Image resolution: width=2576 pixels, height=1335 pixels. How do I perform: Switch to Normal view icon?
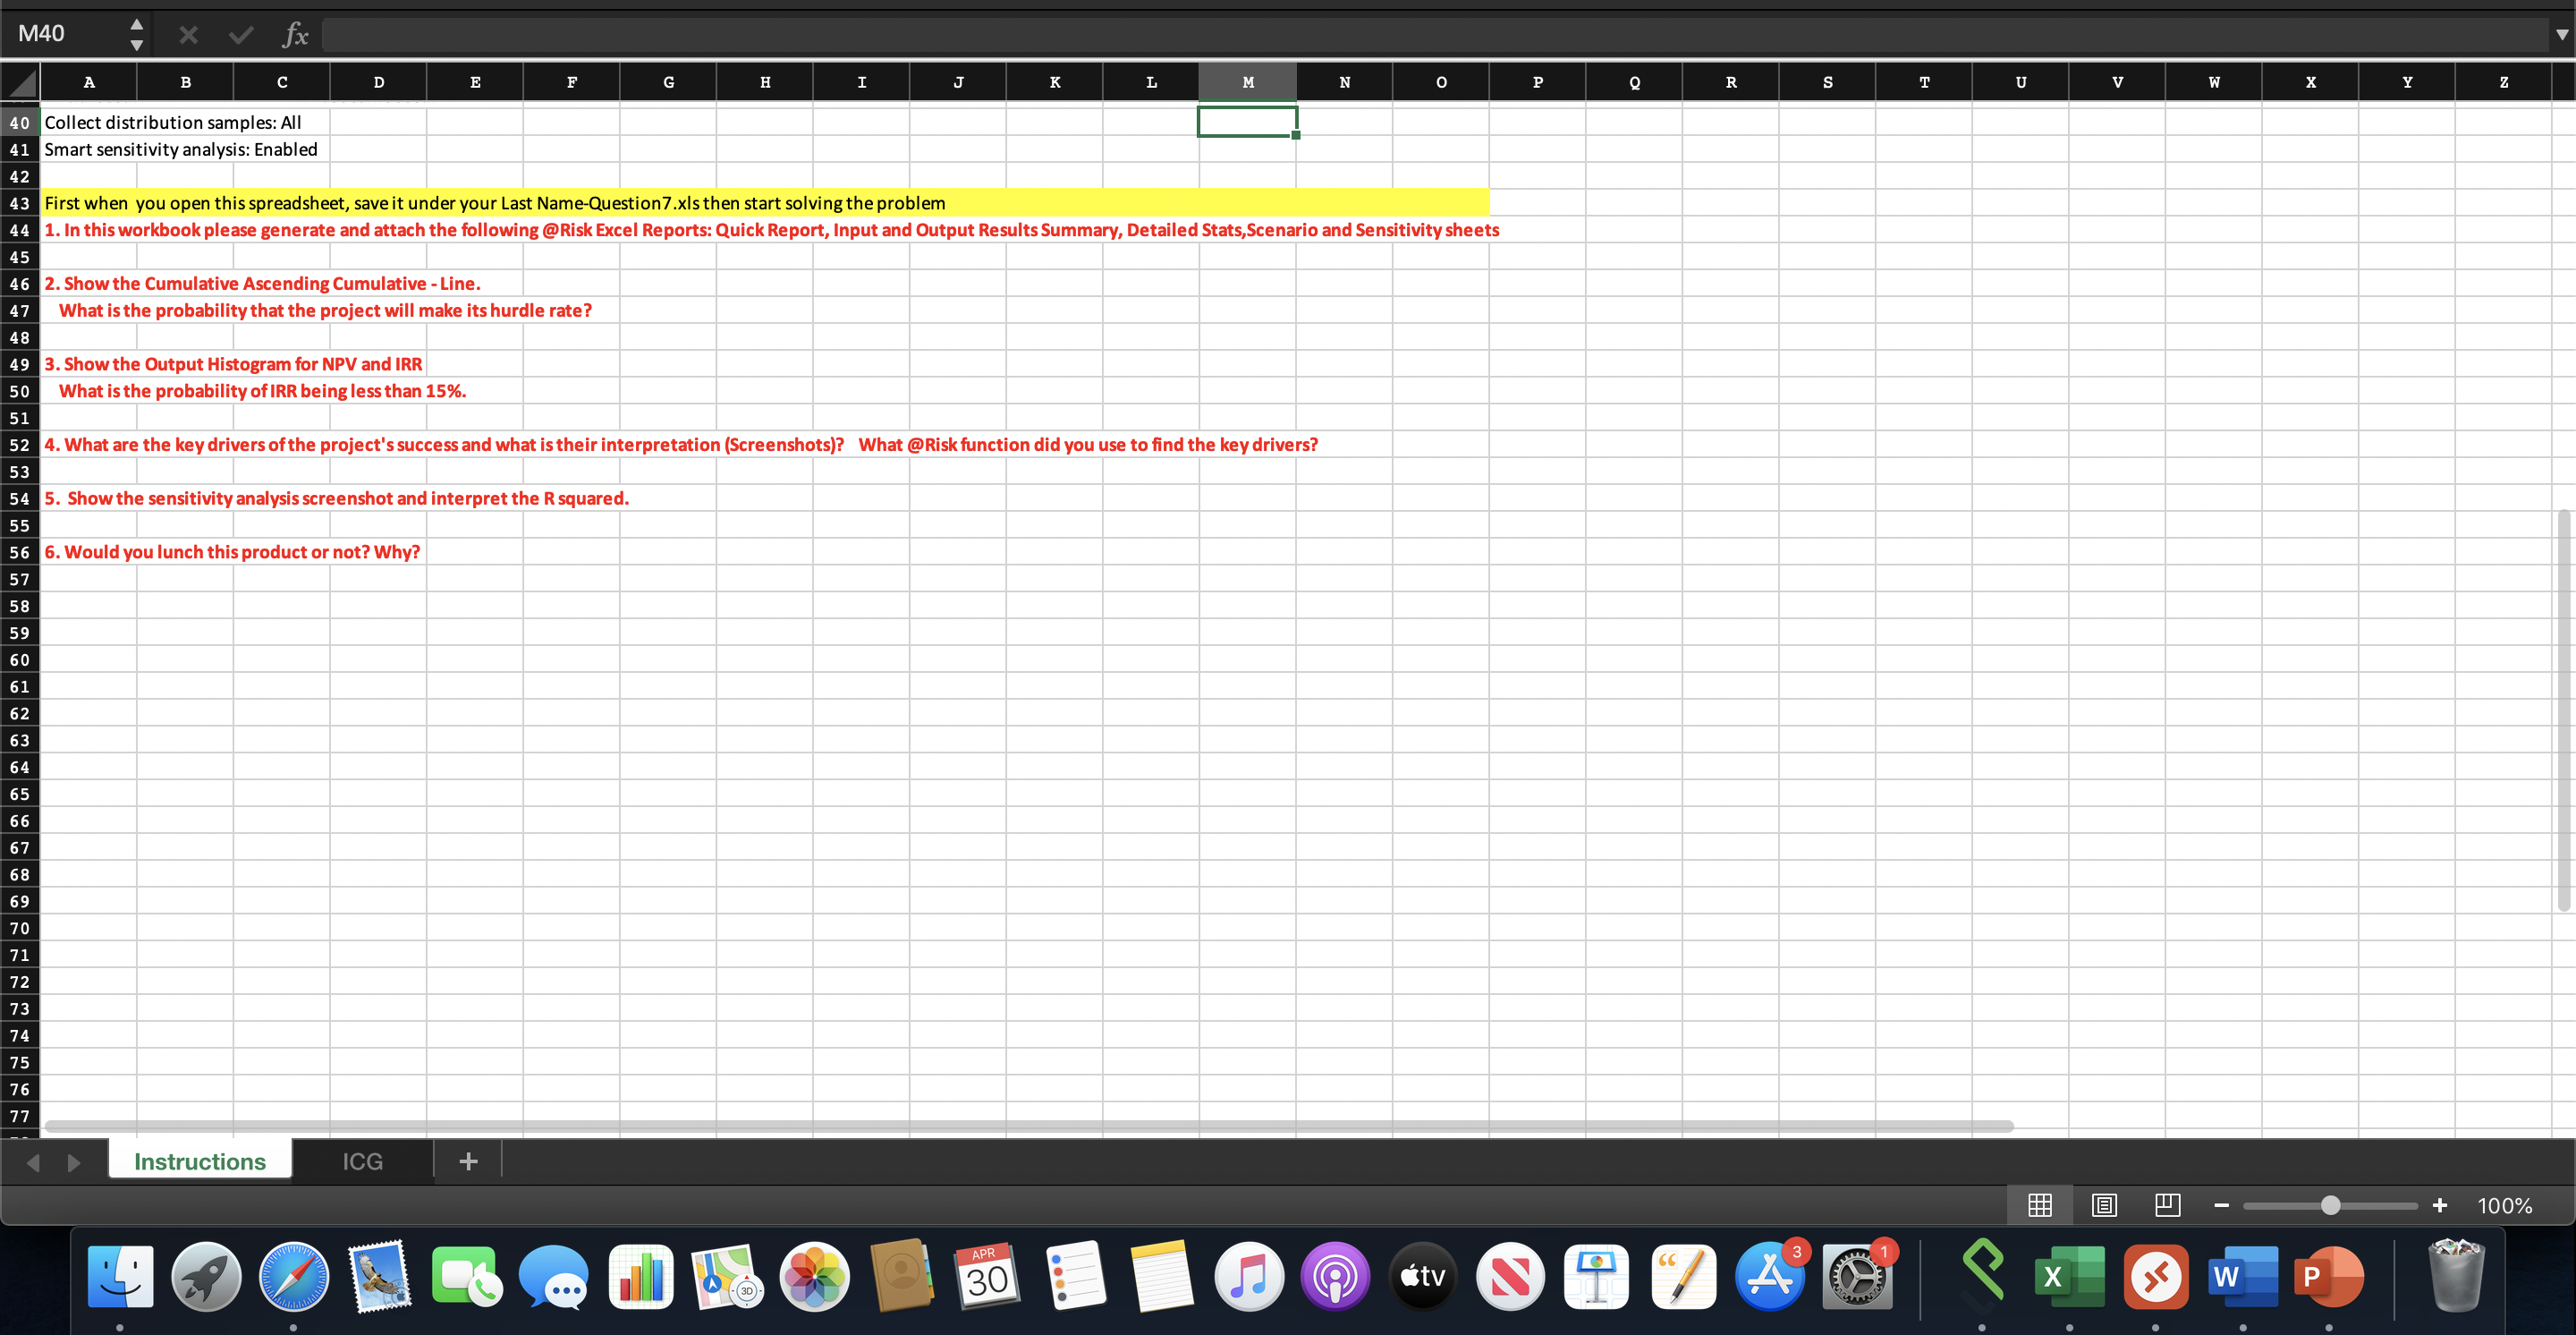[x=2039, y=1205]
